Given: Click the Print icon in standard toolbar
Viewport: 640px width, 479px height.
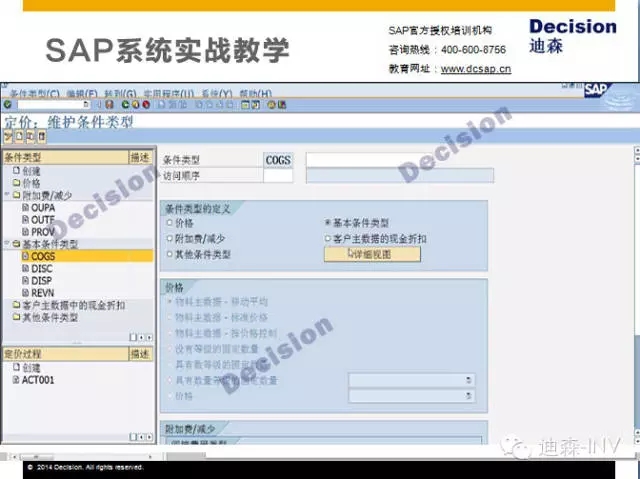Looking at the screenshot, I should pyautogui.click(x=161, y=104).
